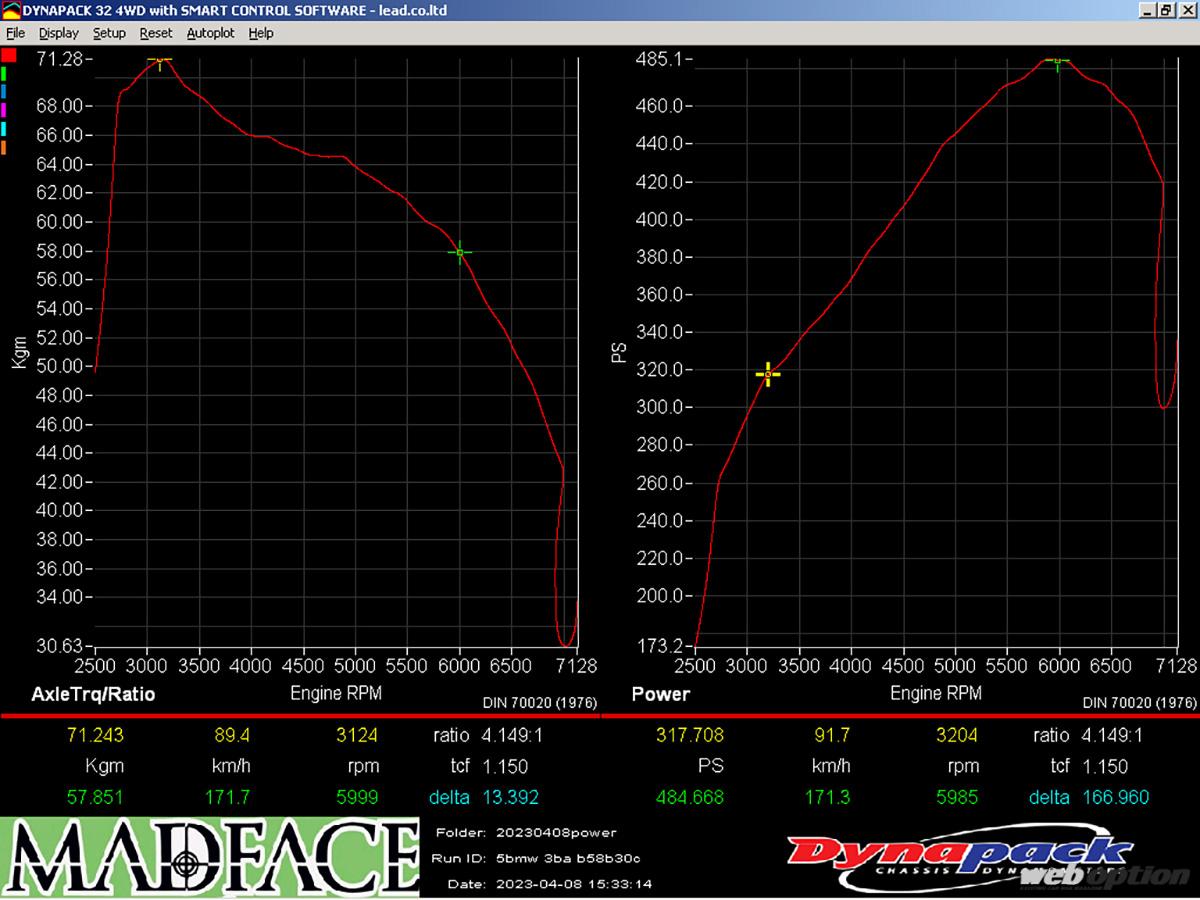Click the MADFACE logo
The height and width of the screenshot is (900, 1200).
point(210,857)
